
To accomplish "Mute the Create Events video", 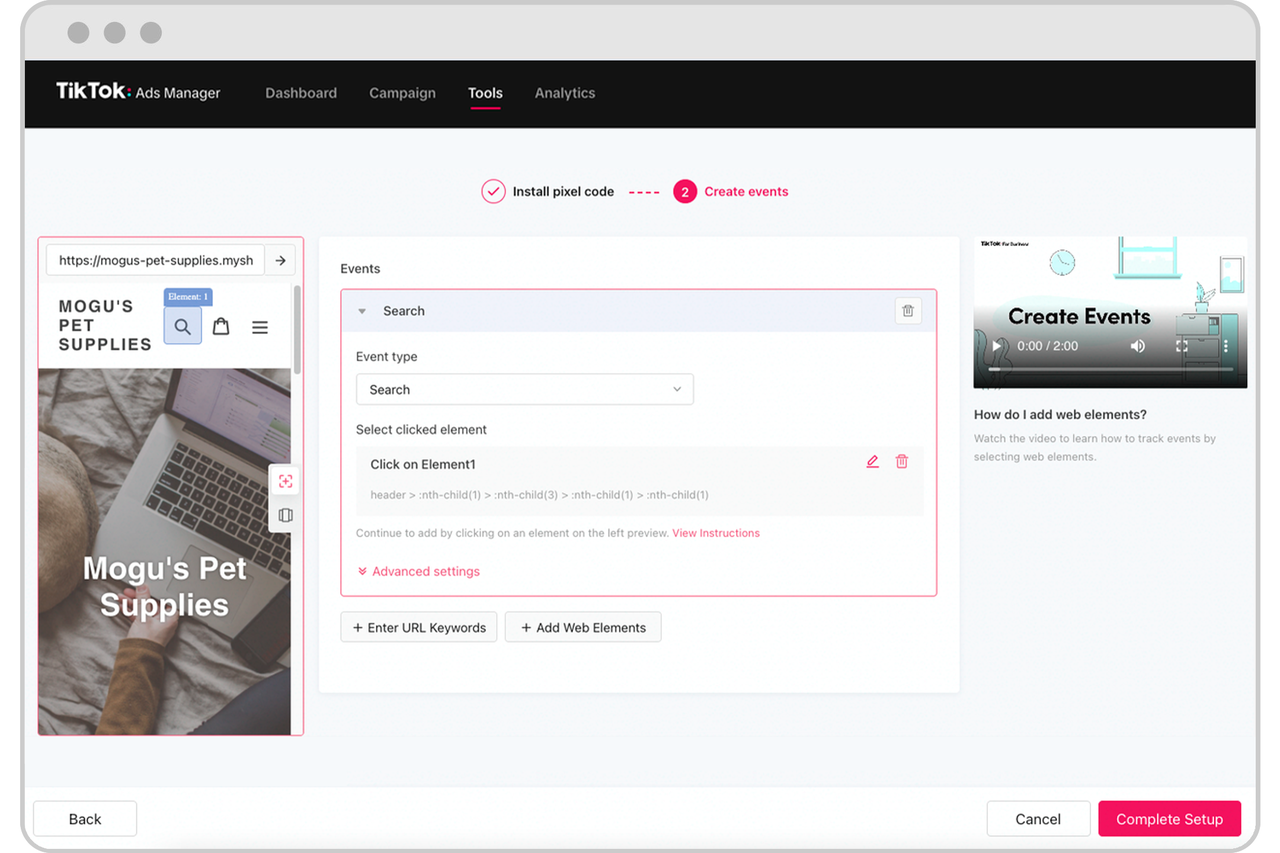I will point(1138,346).
